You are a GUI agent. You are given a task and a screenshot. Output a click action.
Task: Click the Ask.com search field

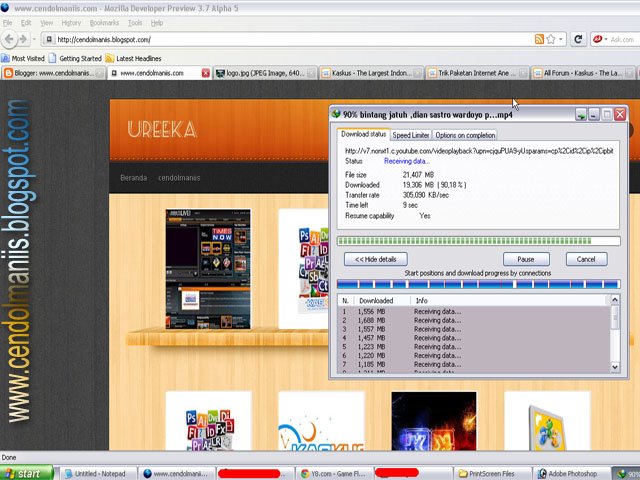click(x=624, y=39)
